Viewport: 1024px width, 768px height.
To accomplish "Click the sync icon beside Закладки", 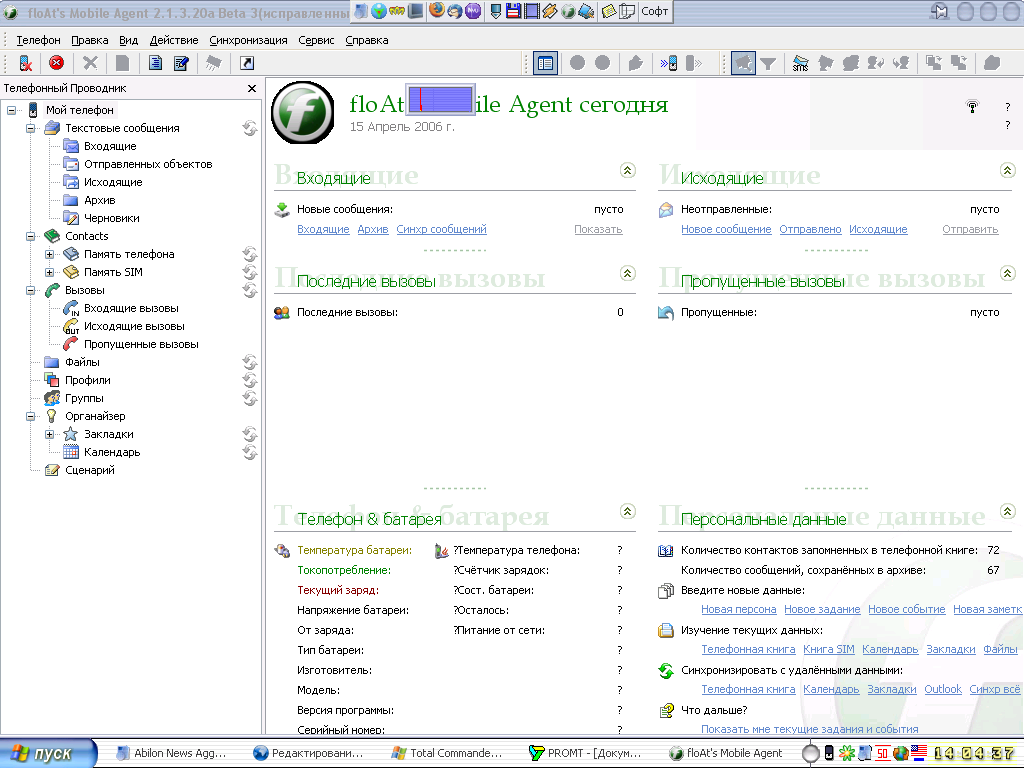I will 249,434.
